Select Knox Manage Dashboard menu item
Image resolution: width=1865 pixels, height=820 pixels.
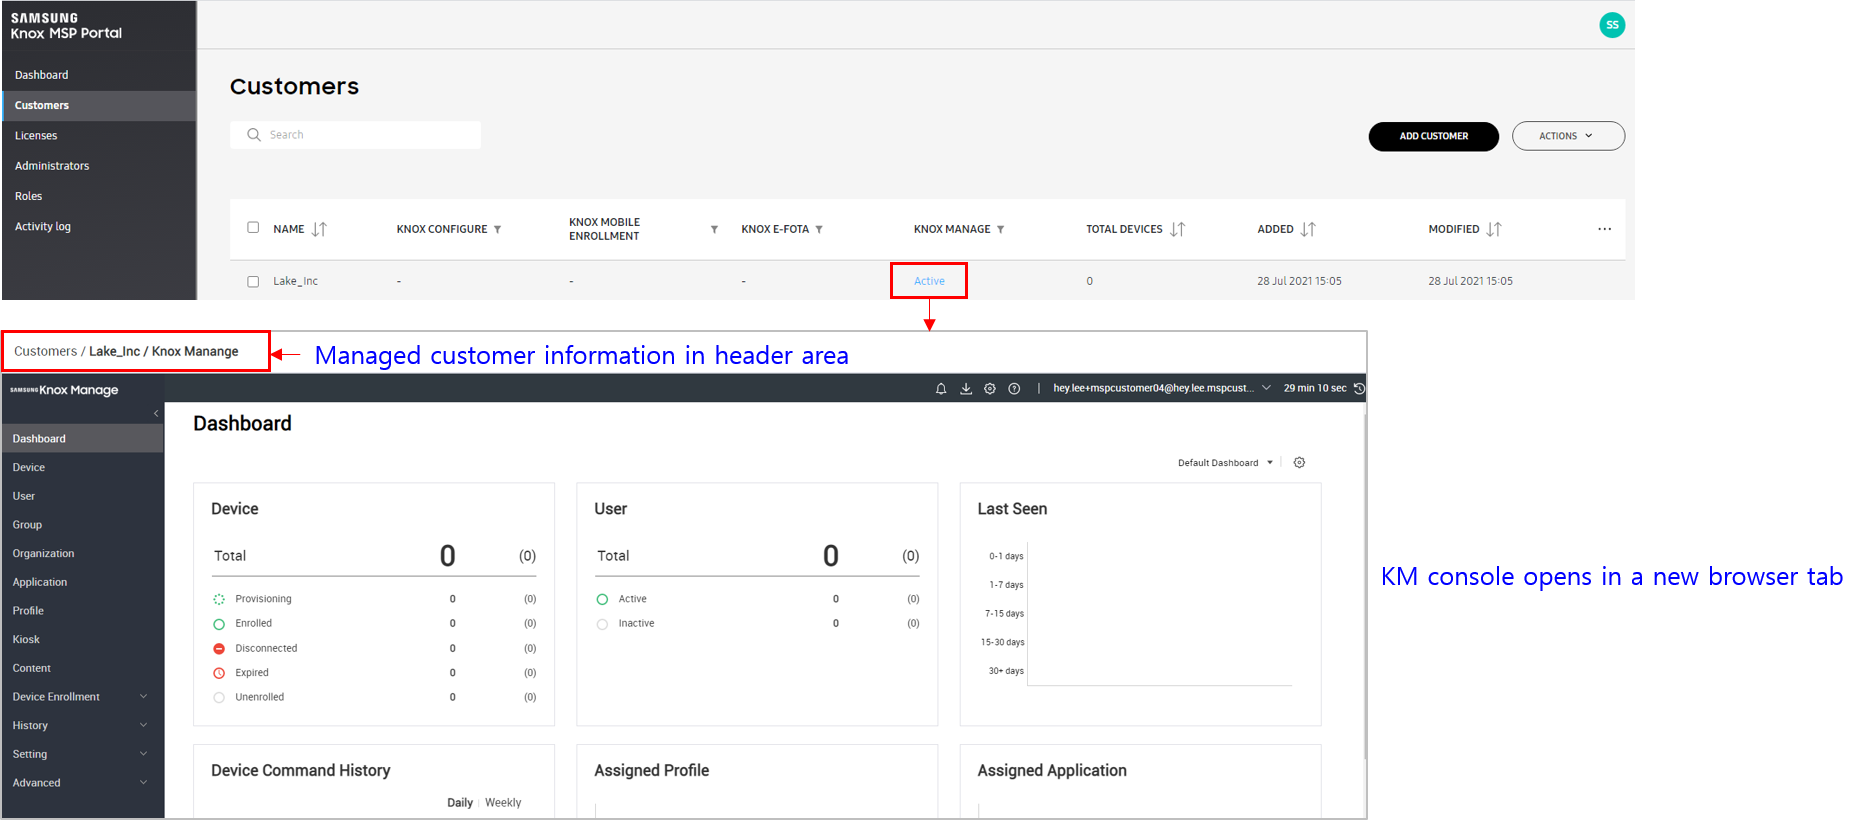click(x=82, y=439)
